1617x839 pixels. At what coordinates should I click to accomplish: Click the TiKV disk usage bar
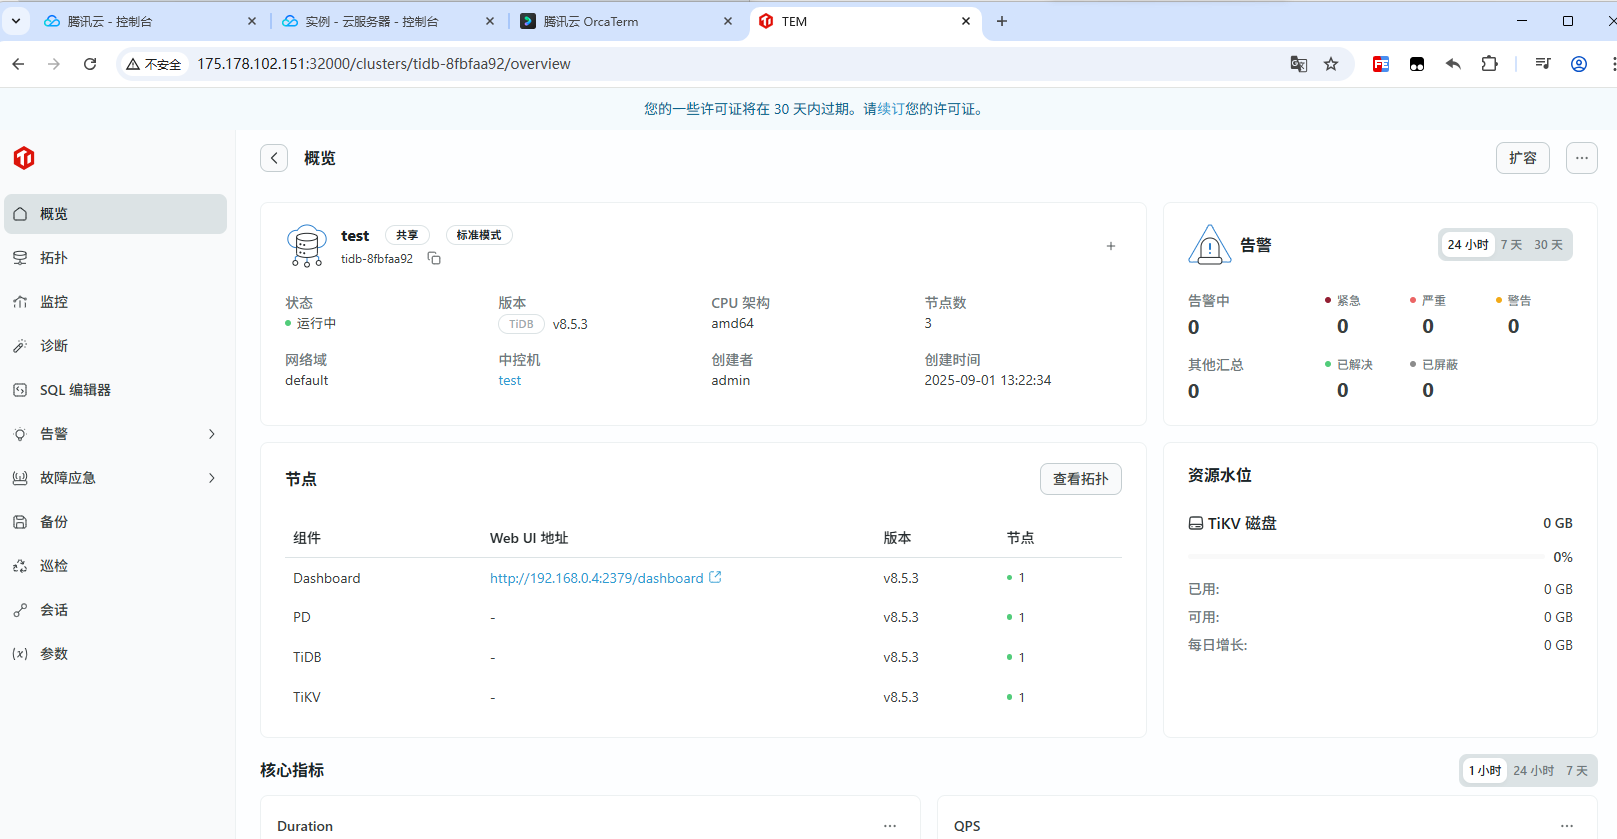point(1365,557)
